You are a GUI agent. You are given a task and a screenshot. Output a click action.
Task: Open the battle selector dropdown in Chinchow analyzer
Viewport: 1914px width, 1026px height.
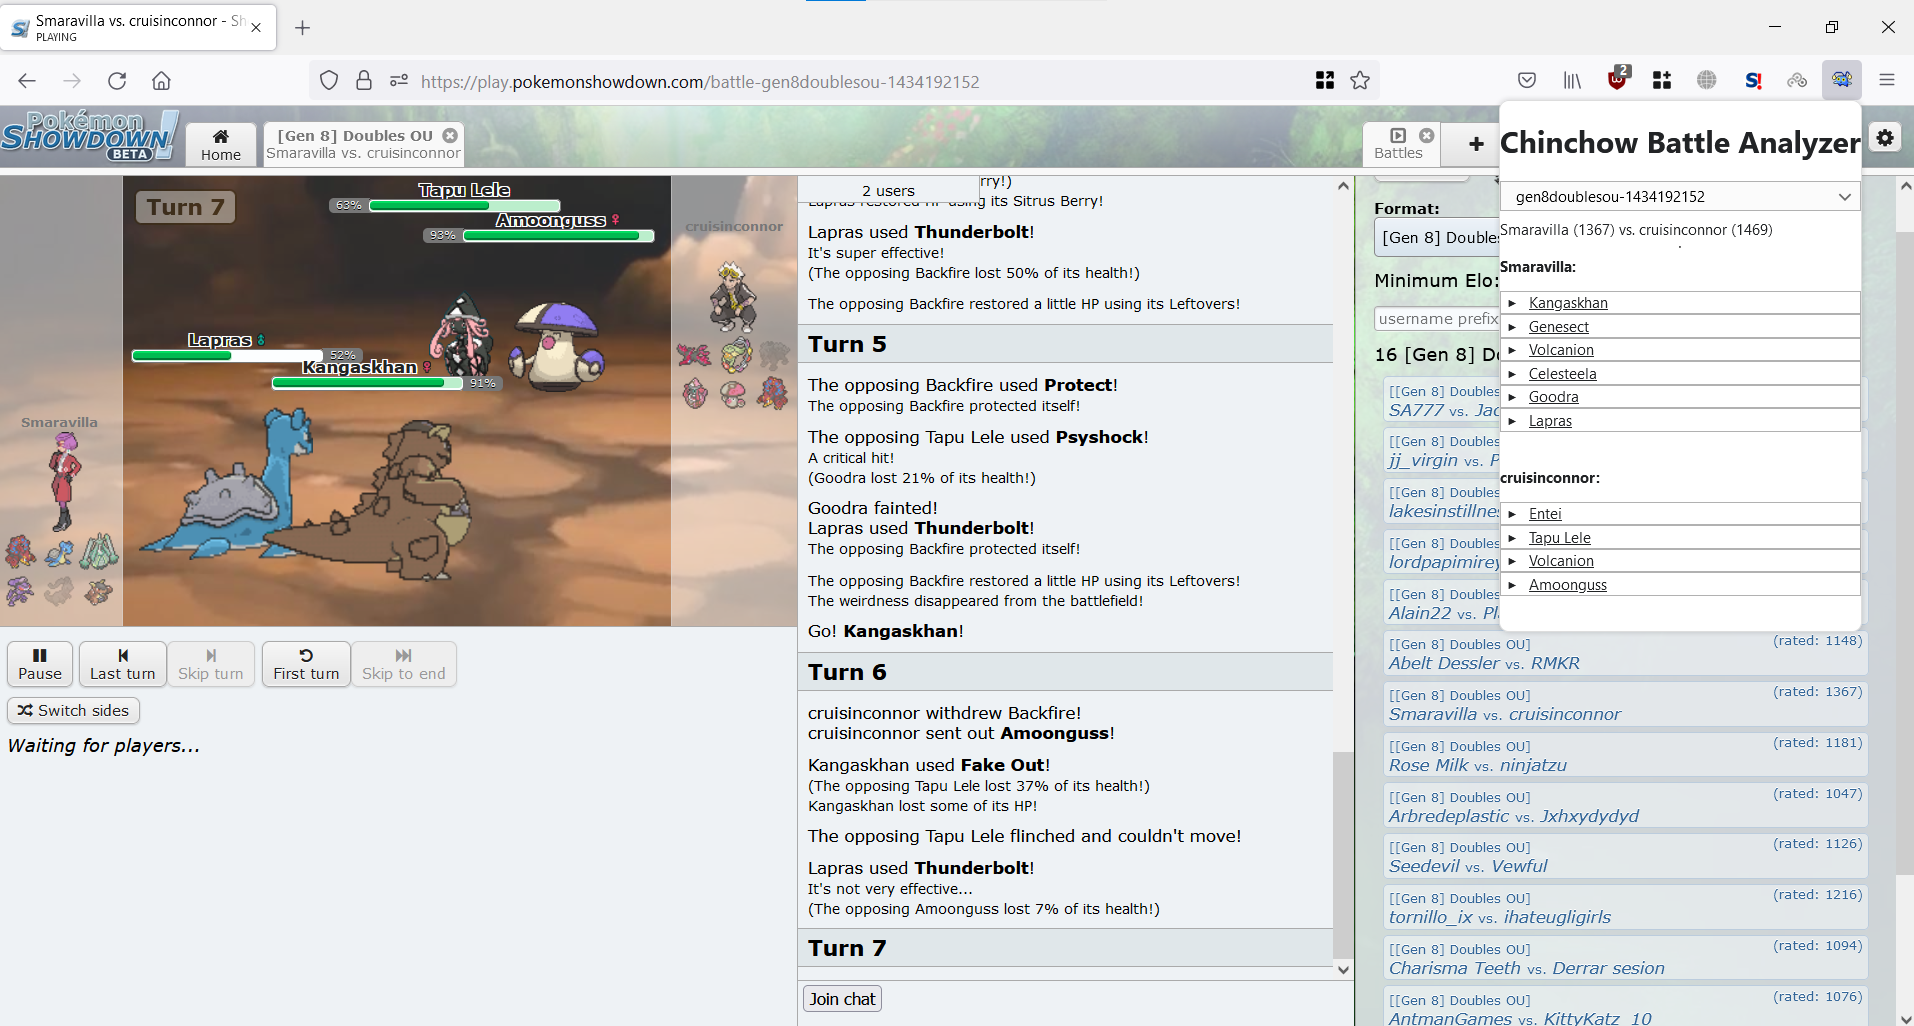point(1680,197)
